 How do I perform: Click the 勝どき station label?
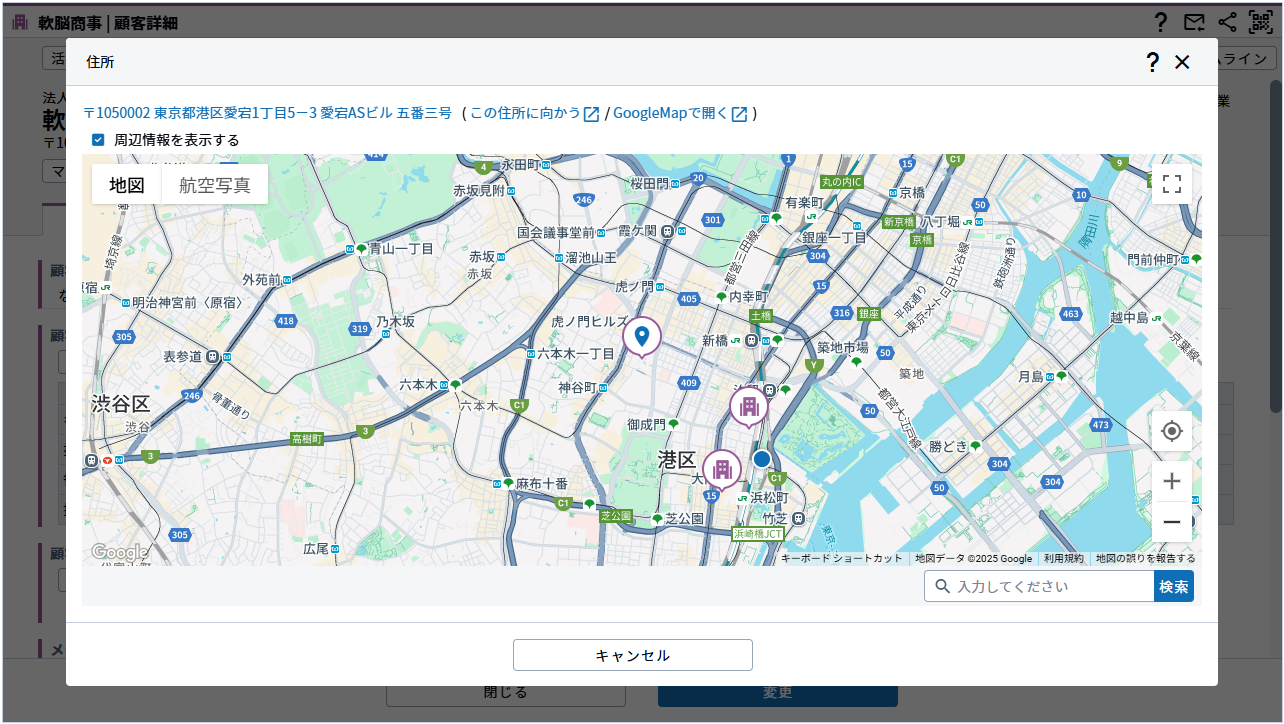(948, 446)
